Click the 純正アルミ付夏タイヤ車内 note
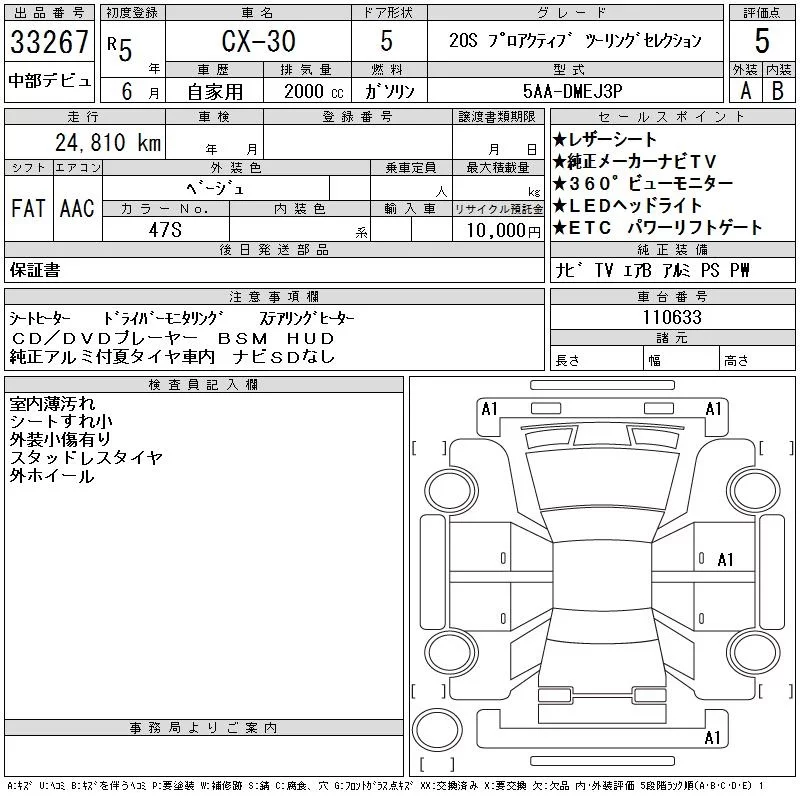This screenshot has height=800, width=800. click(x=112, y=357)
